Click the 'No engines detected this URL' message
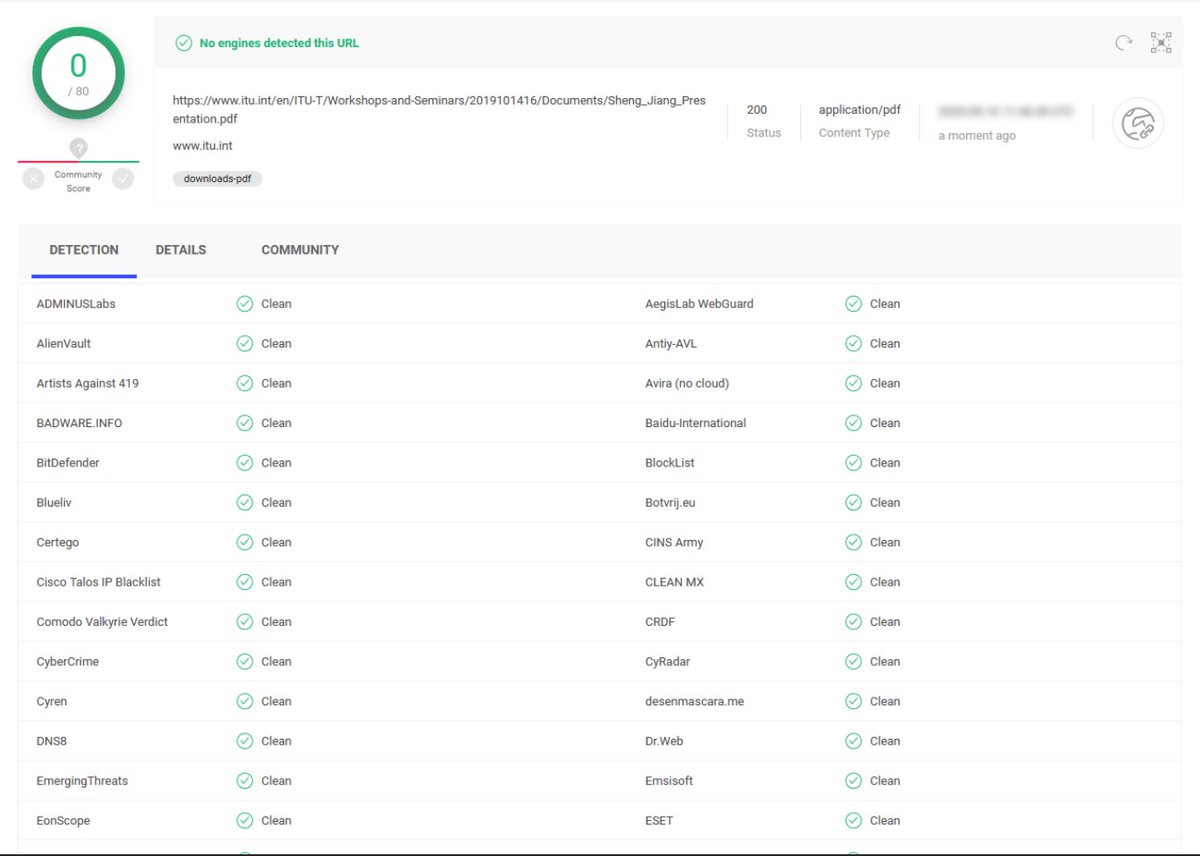The height and width of the screenshot is (856, 1200). pos(279,43)
